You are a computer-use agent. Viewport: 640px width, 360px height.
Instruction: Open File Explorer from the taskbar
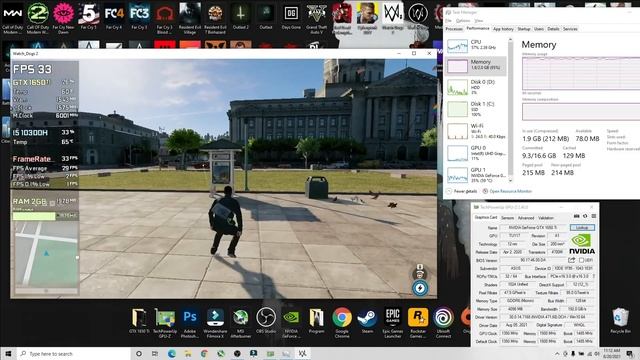click(188, 353)
